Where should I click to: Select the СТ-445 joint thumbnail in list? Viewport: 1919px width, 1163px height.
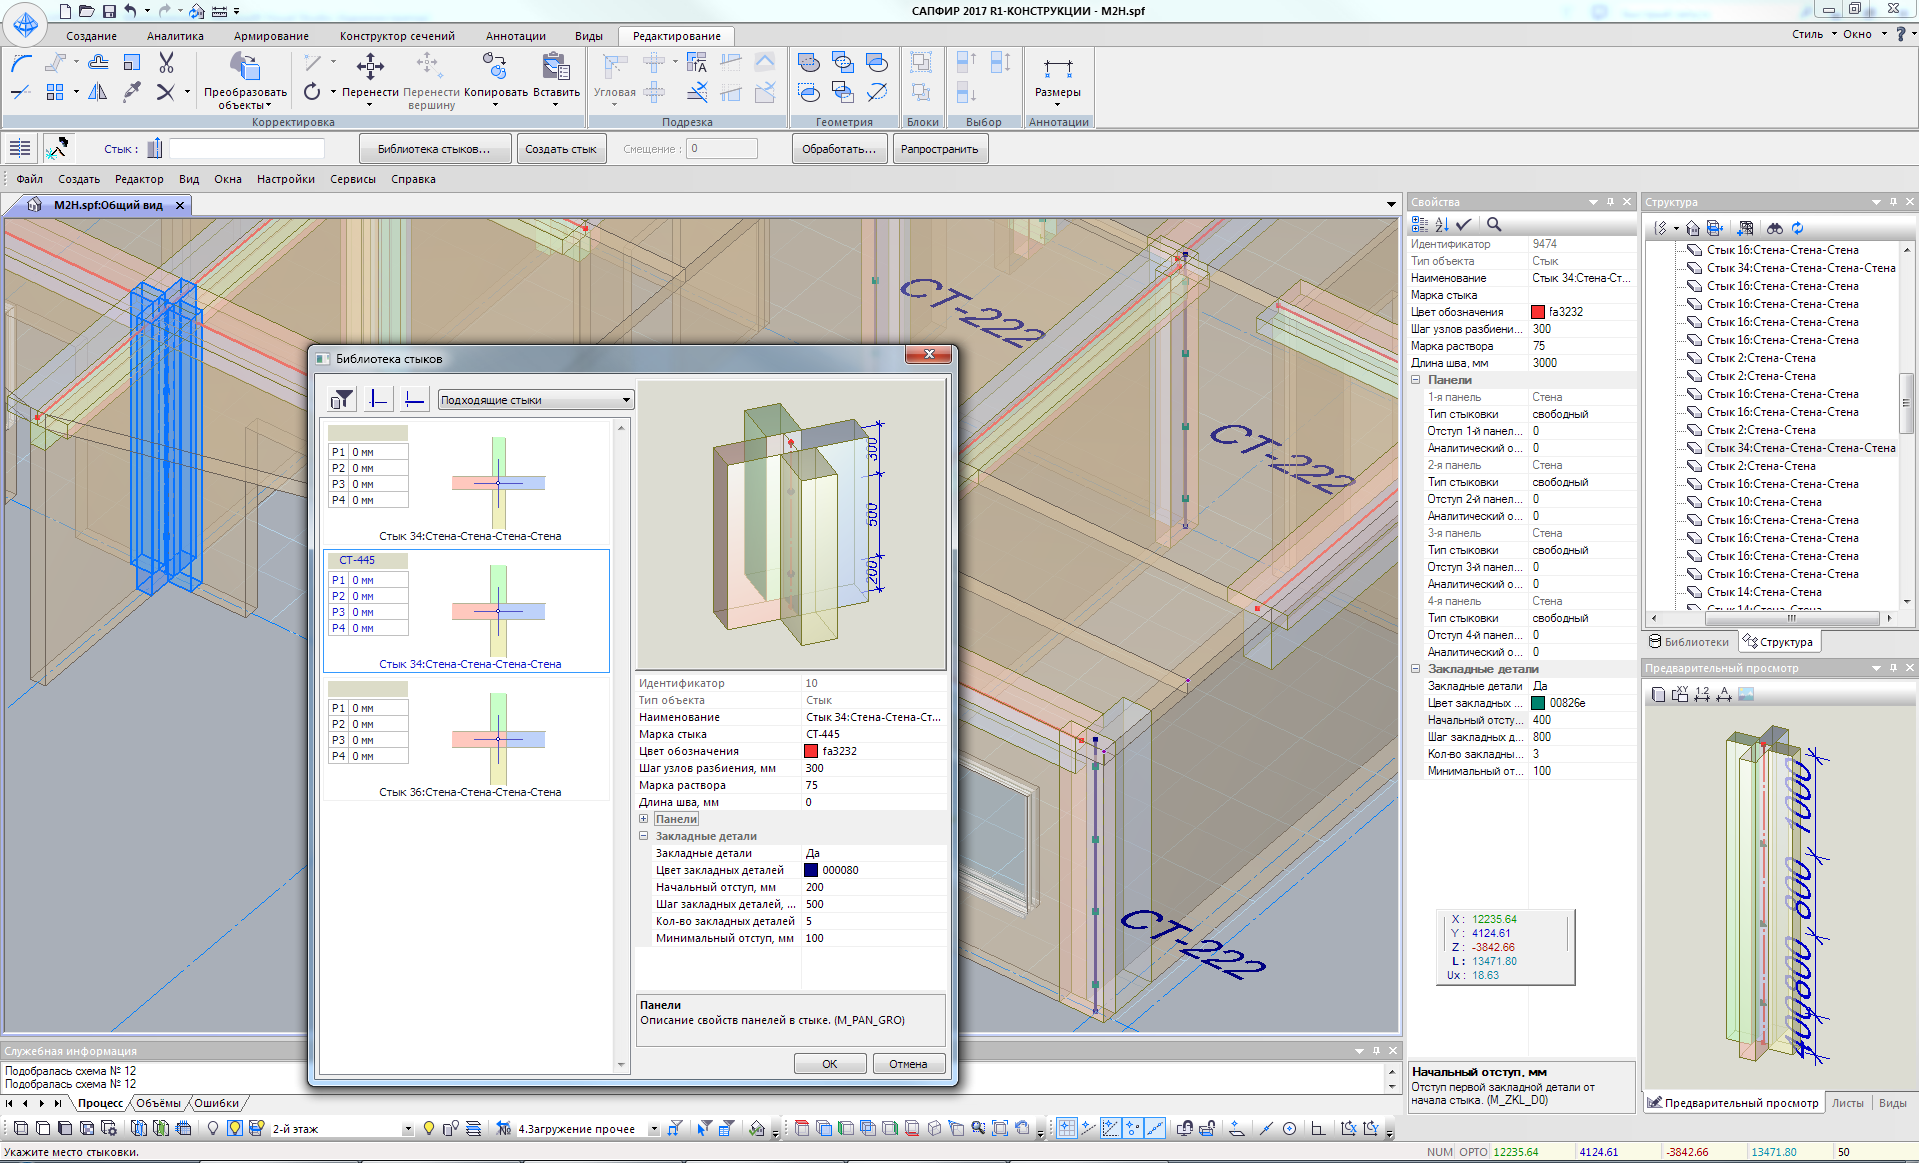tap(467, 610)
